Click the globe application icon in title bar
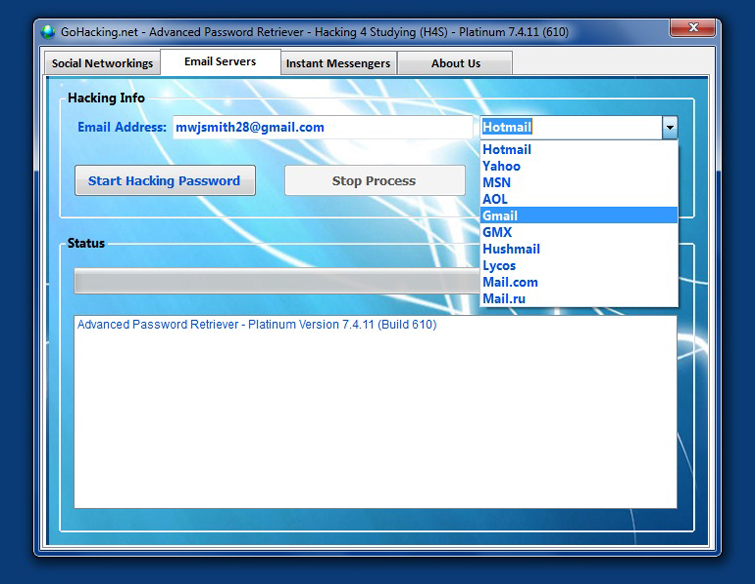 (48, 32)
